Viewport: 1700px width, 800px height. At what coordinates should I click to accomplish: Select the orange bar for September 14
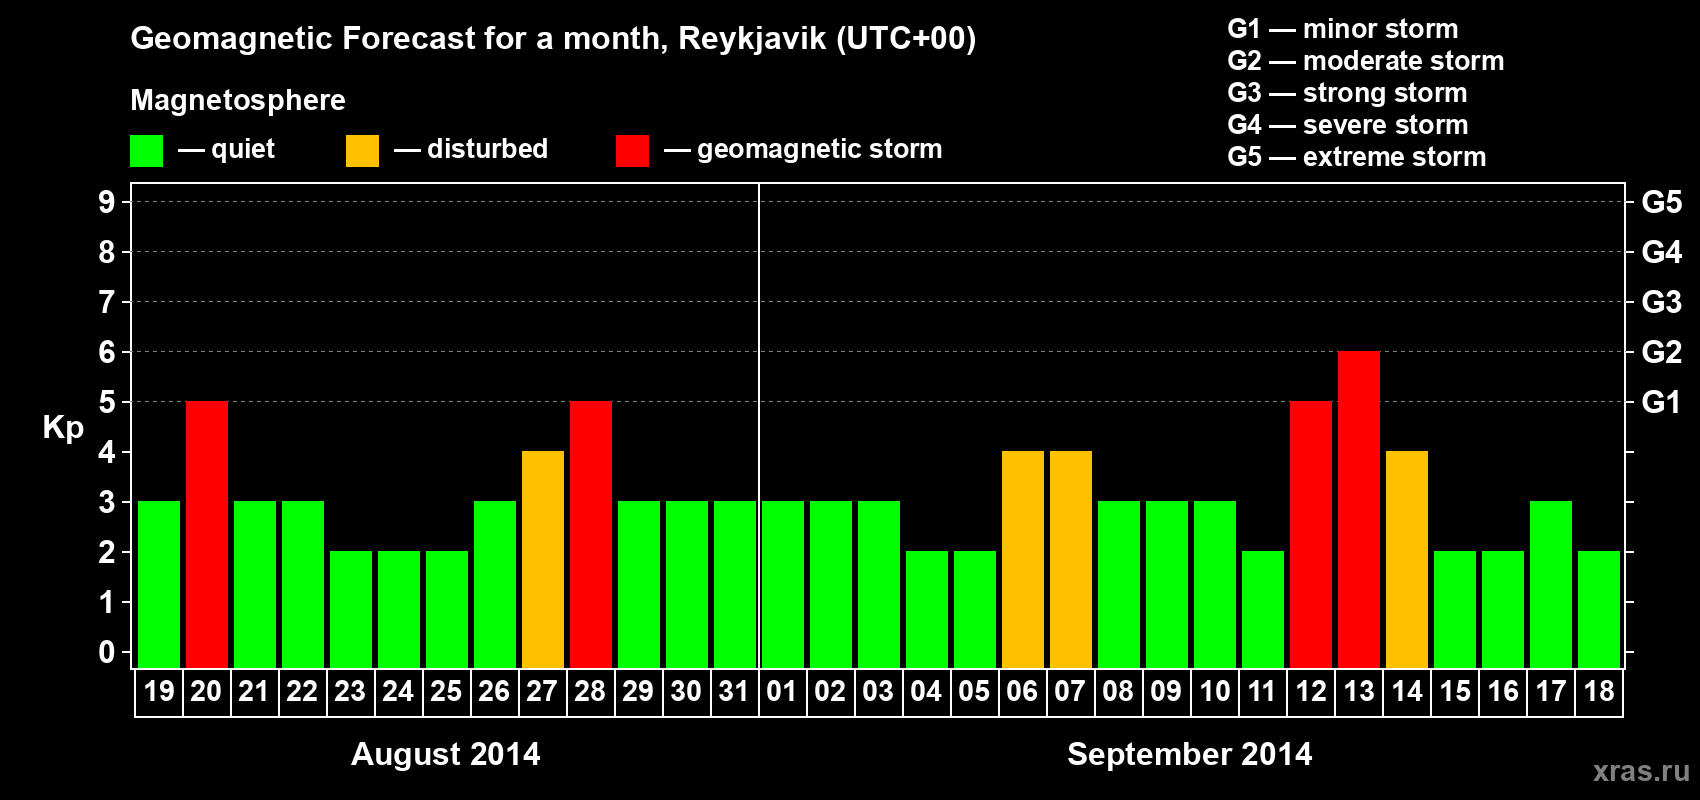pos(1407,559)
